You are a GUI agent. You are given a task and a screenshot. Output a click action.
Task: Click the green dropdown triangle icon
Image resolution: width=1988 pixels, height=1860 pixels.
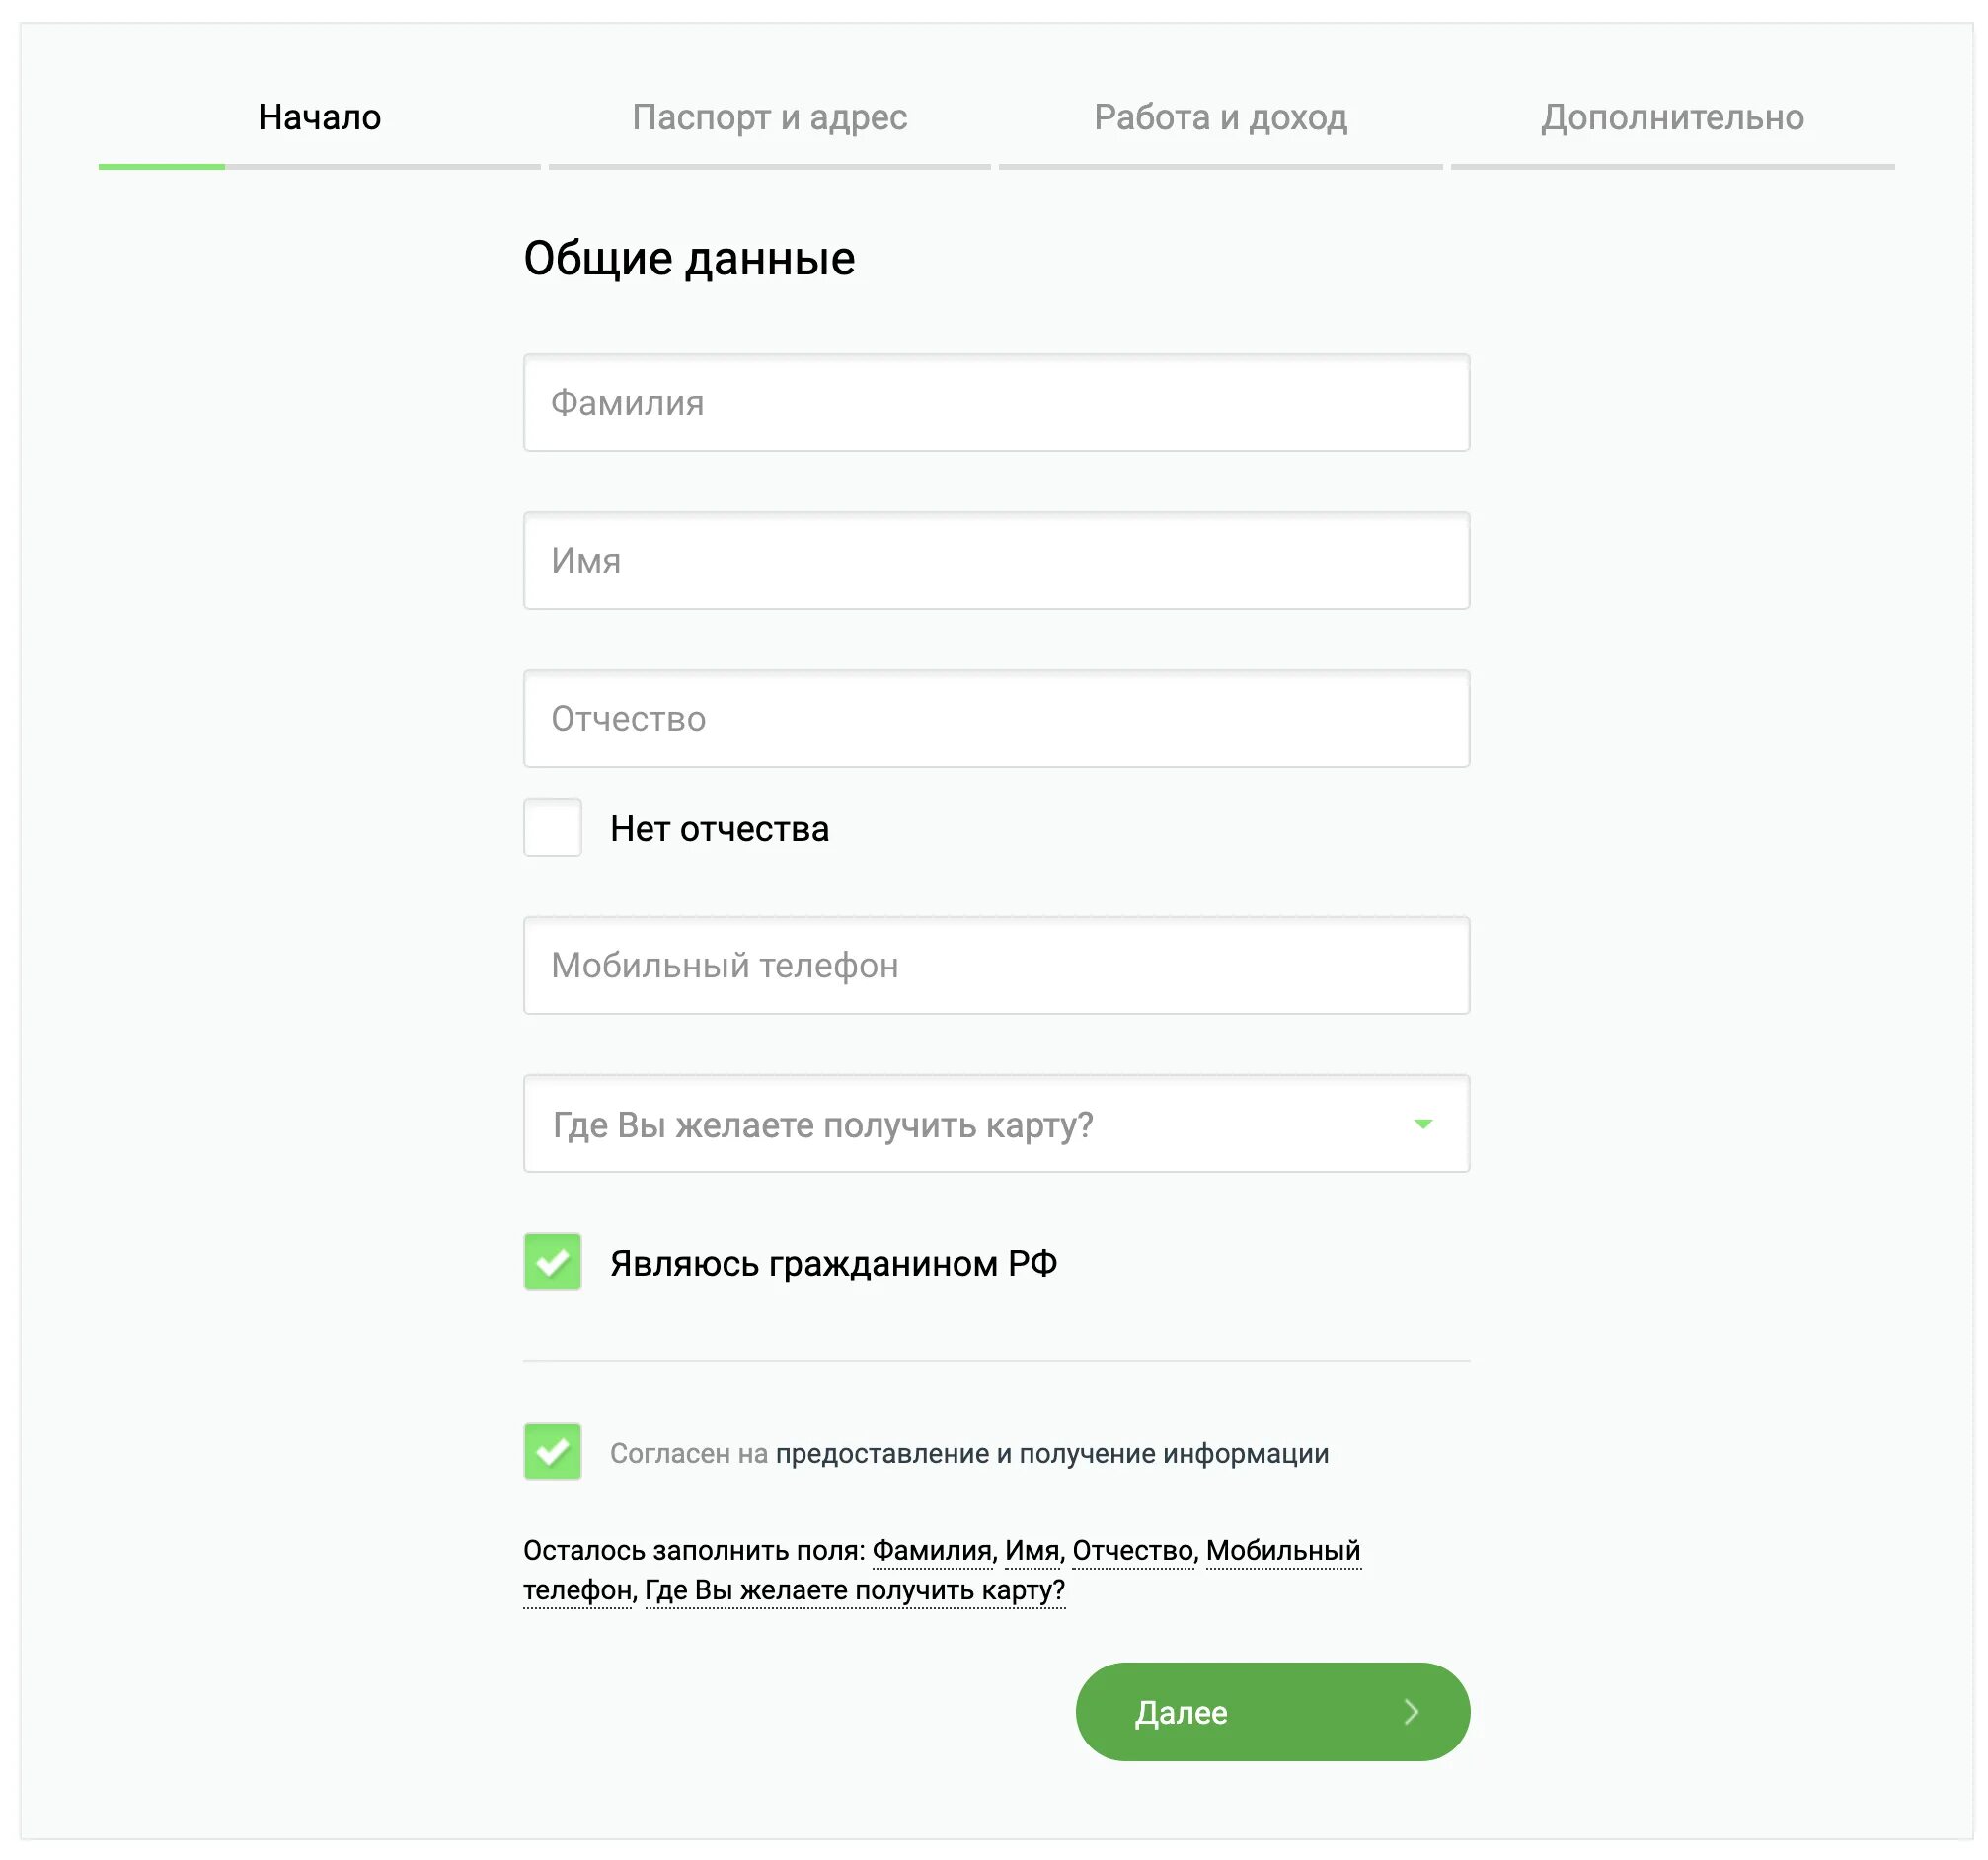(1423, 1124)
